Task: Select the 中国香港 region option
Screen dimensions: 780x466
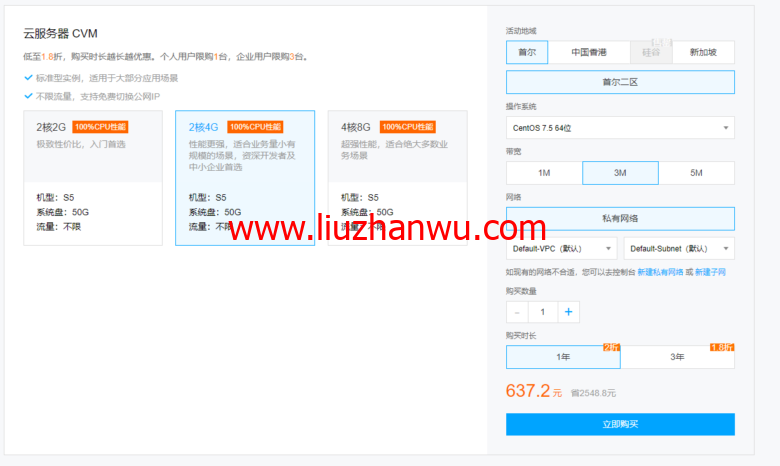Action: (x=589, y=52)
